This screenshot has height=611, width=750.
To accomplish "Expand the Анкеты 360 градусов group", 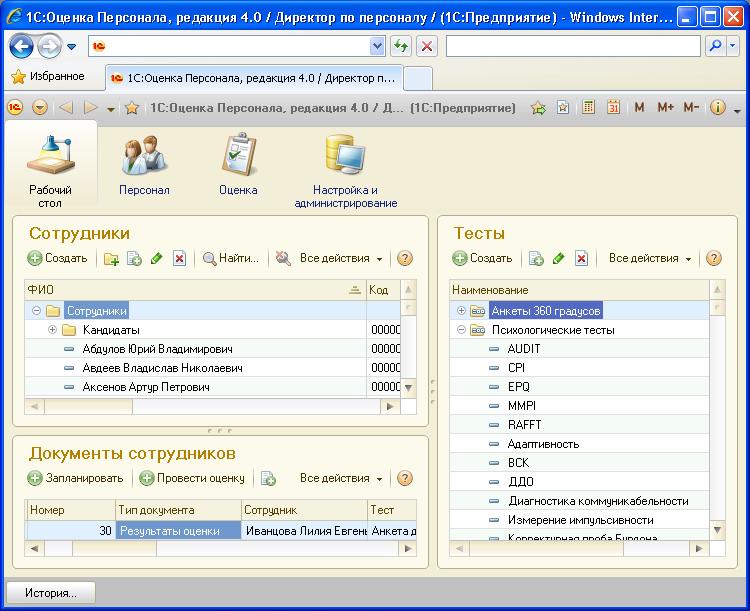I will (x=461, y=311).
